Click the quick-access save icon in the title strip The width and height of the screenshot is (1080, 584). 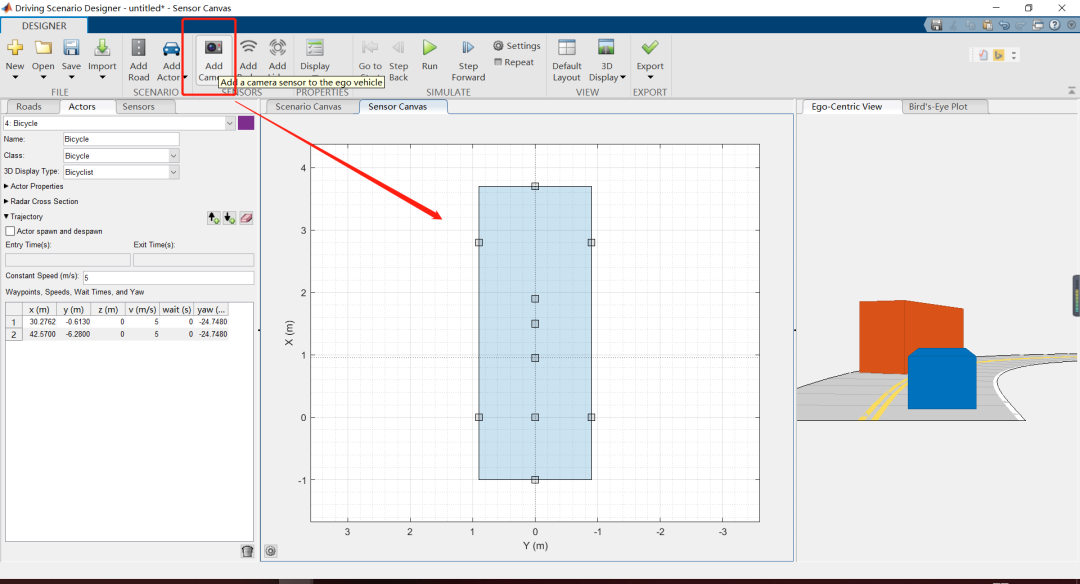(936, 25)
